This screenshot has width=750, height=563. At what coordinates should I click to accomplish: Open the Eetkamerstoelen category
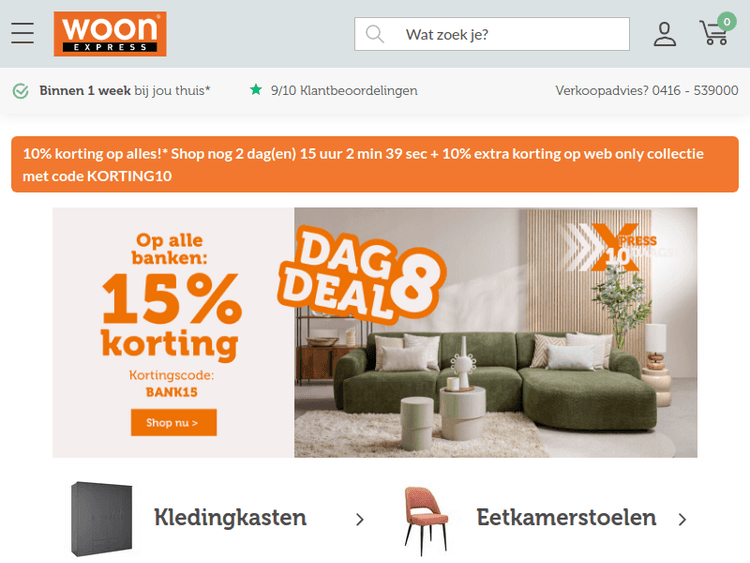[566, 518]
